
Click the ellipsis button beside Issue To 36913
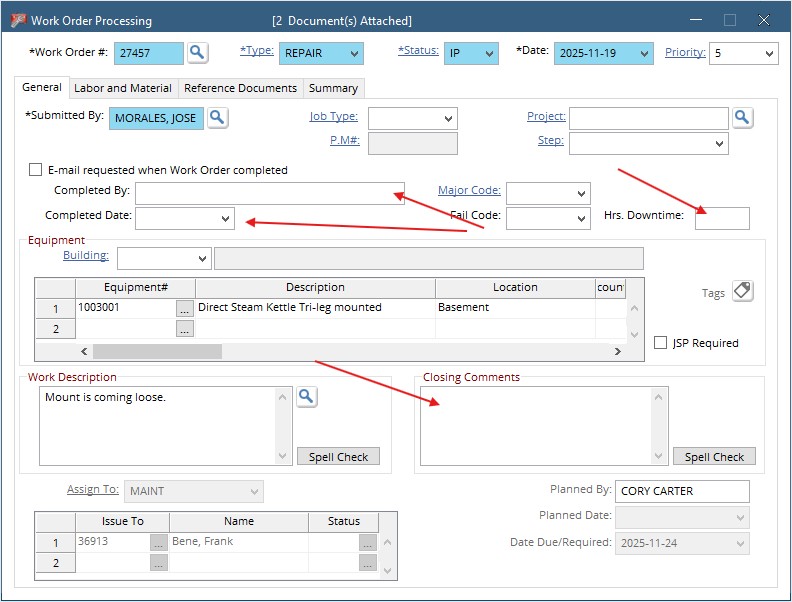(x=158, y=542)
